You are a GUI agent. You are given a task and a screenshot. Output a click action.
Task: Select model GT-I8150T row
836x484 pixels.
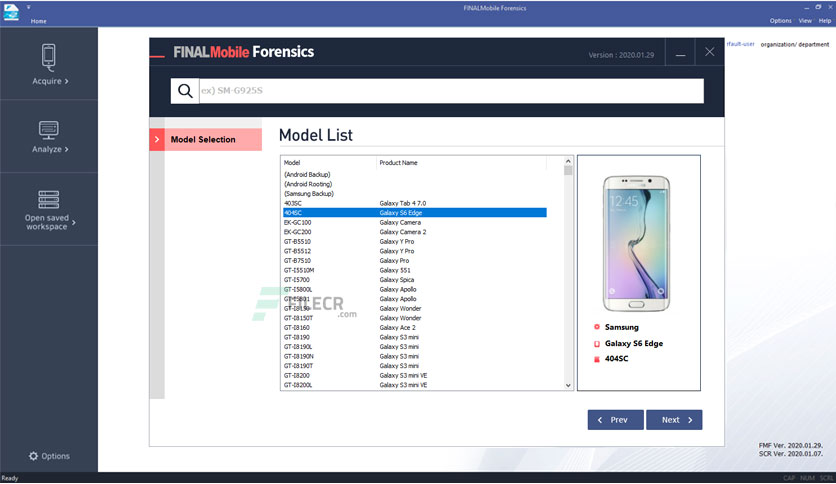(415, 318)
